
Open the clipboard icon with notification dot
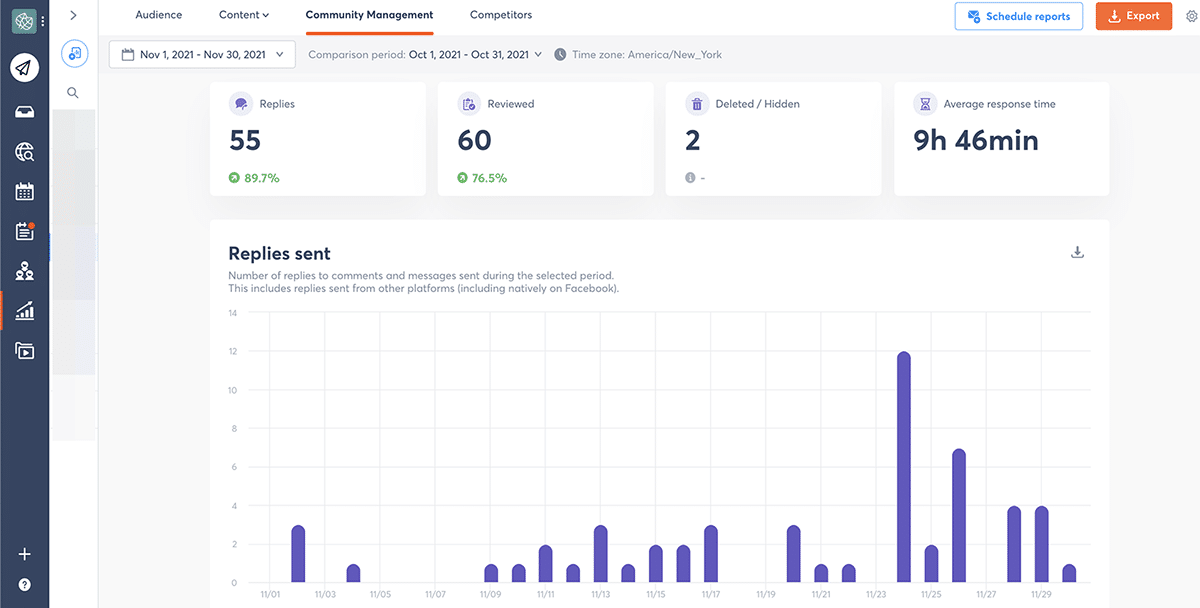(24, 232)
